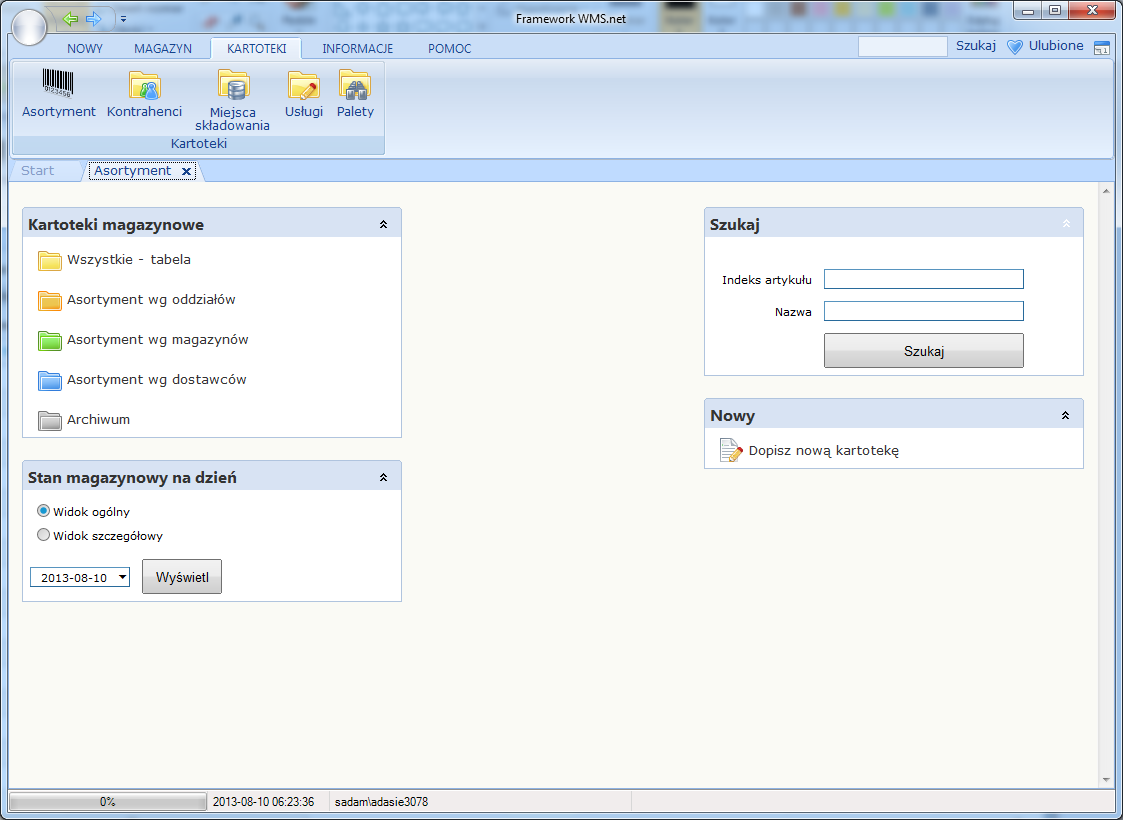This screenshot has height=820, width=1123.
Task: Click the Indeks artykułu input field
Action: pyautogui.click(x=923, y=279)
